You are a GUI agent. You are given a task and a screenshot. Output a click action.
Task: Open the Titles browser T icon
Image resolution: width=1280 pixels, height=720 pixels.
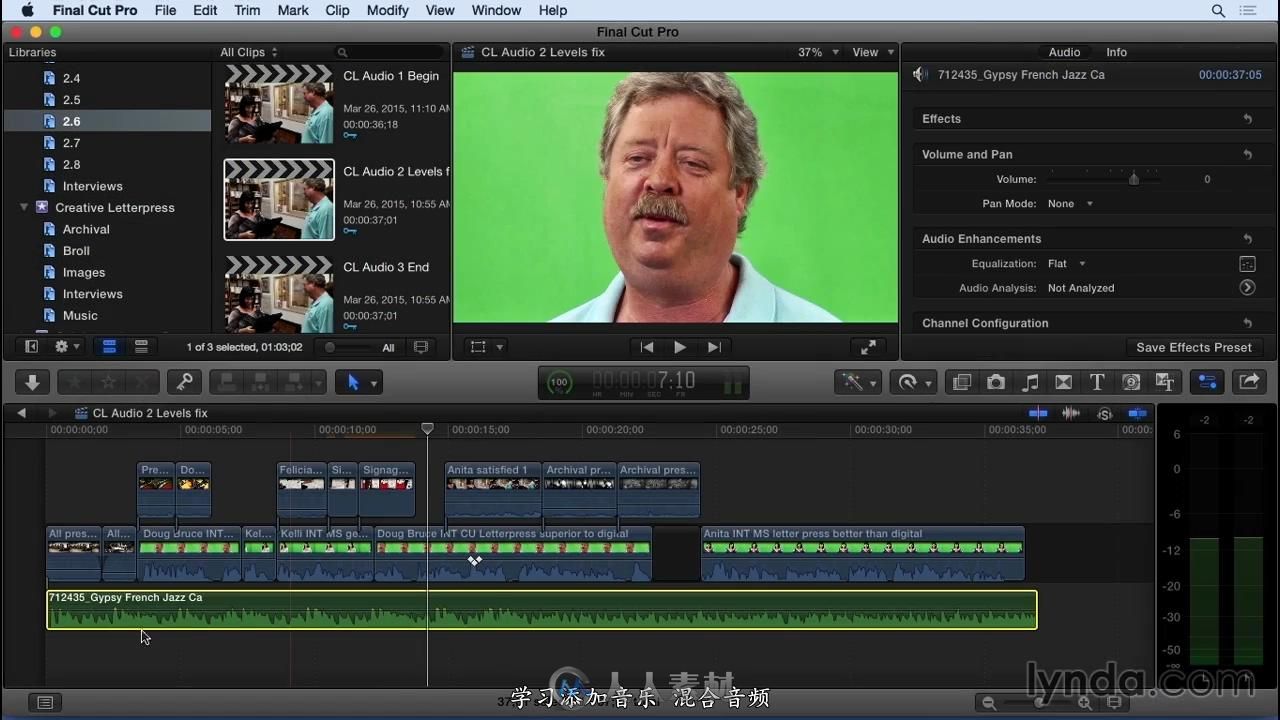click(x=1097, y=382)
